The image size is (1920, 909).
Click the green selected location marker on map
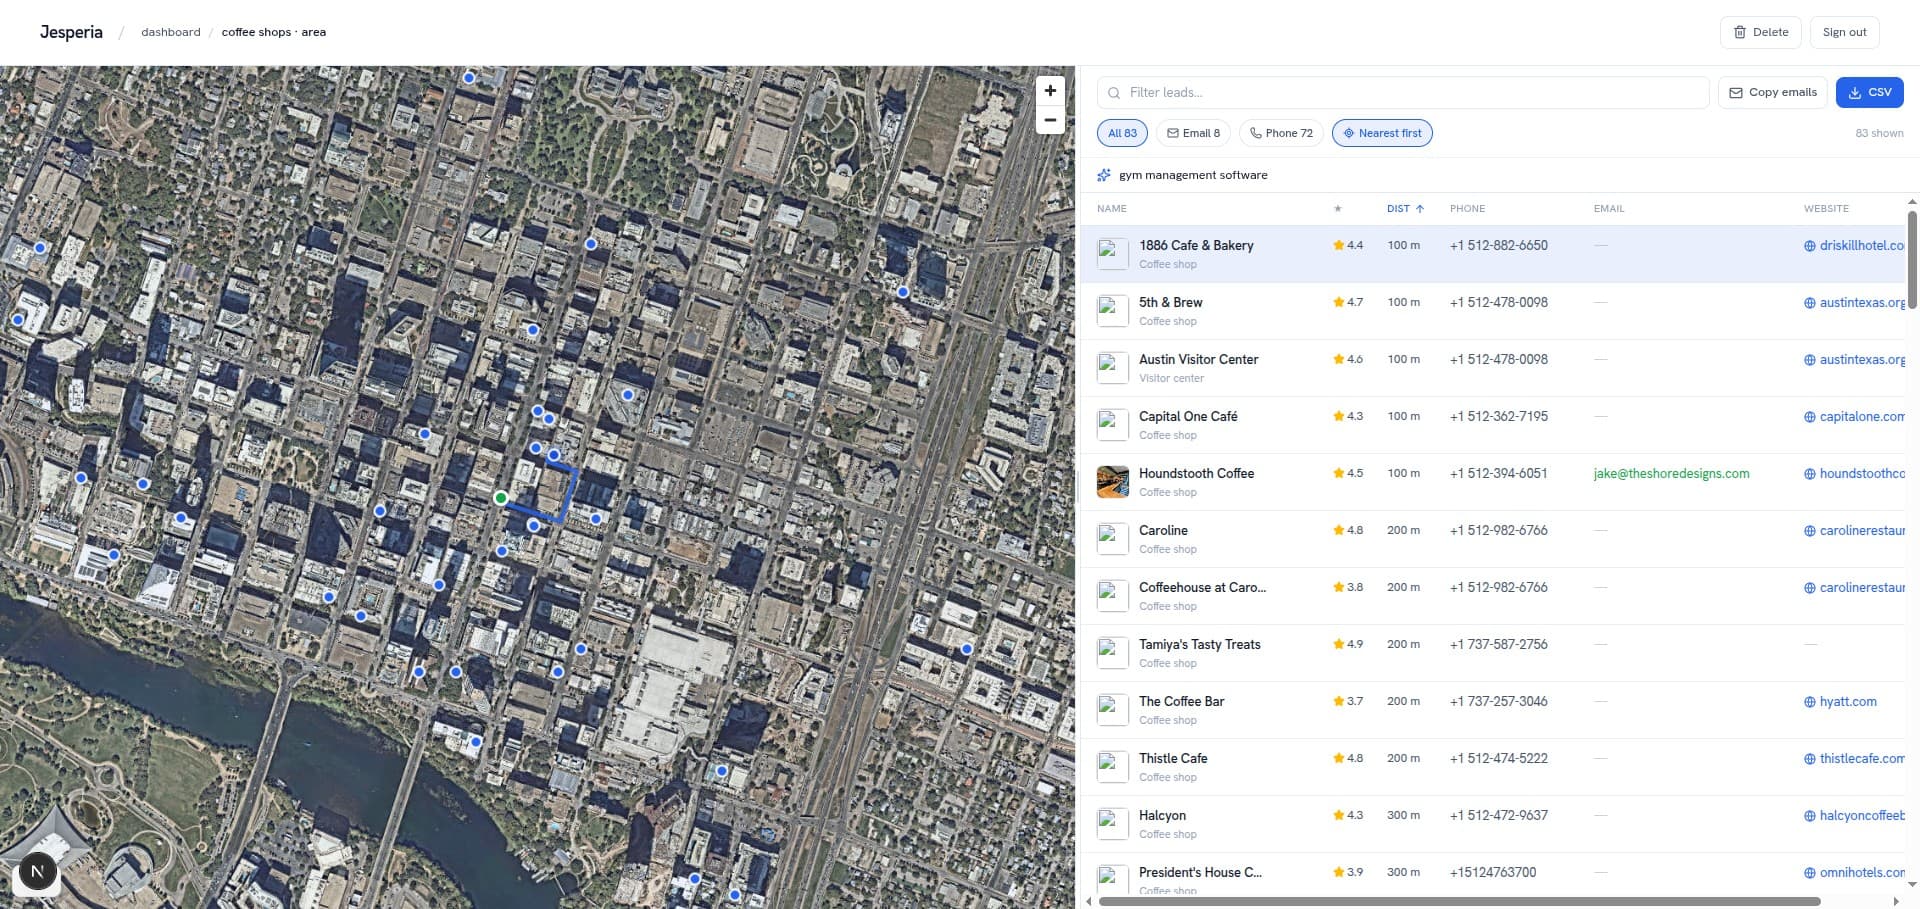click(501, 498)
